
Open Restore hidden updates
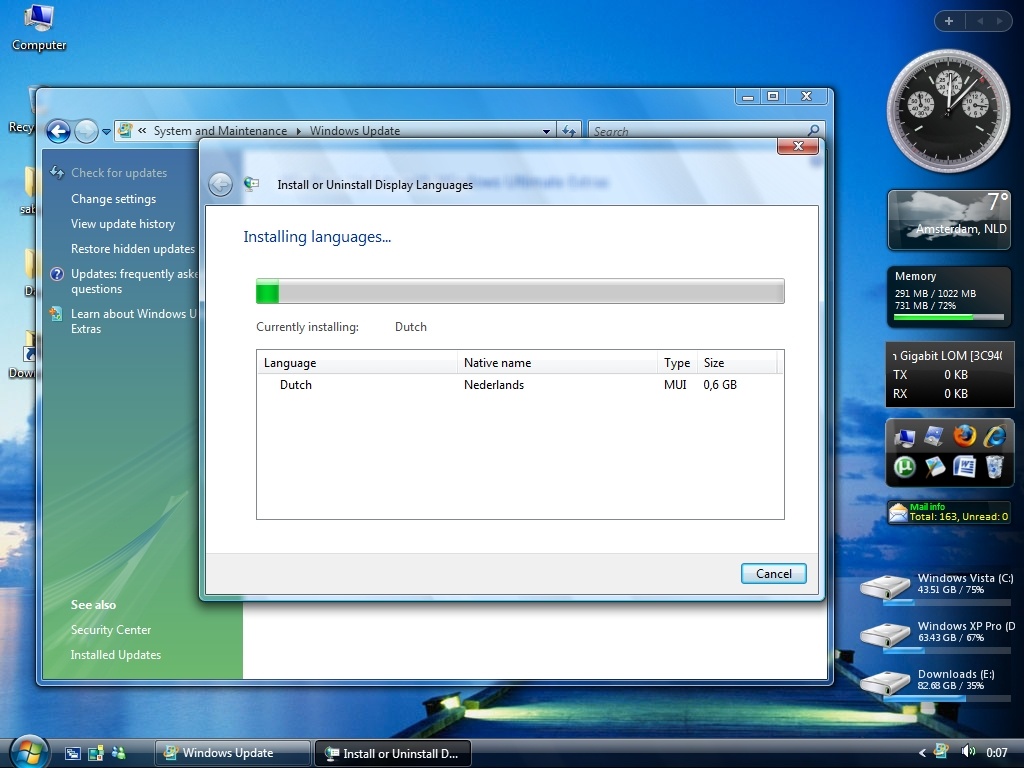133,249
